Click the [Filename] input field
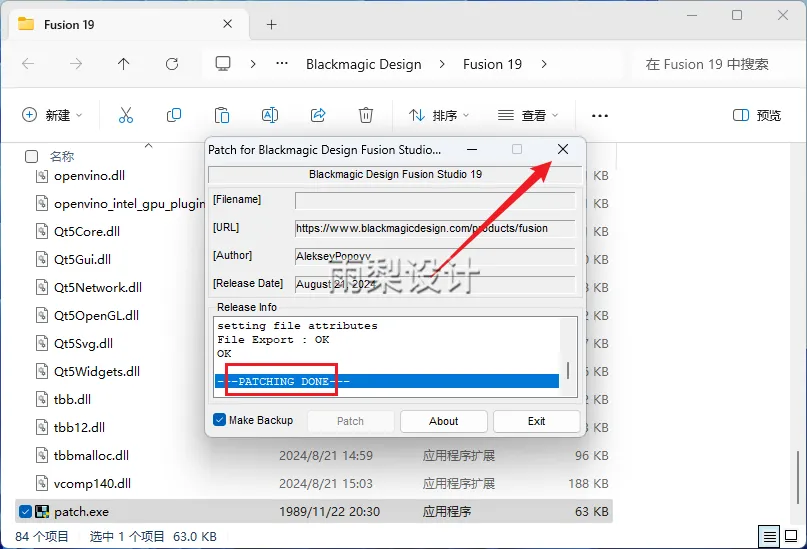The height and width of the screenshot is (549, 807). (x=435, y=201)
